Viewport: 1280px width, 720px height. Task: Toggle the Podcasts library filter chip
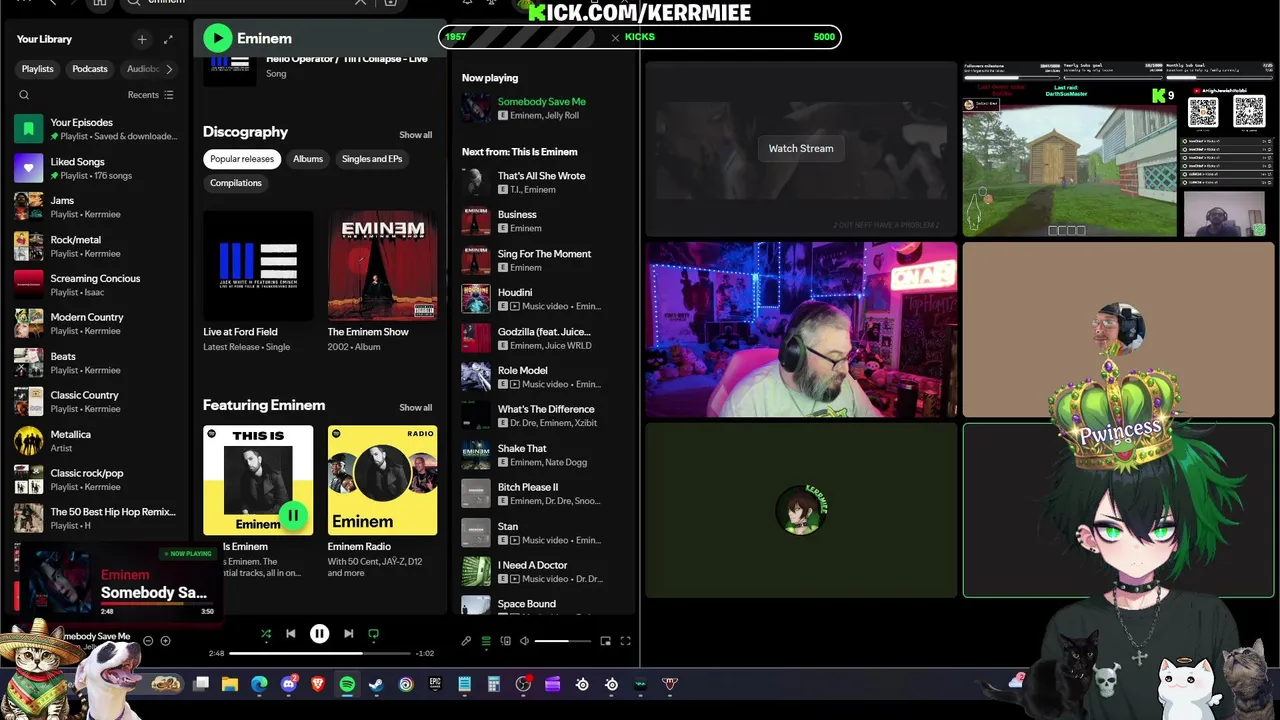(x=90, y=69)
